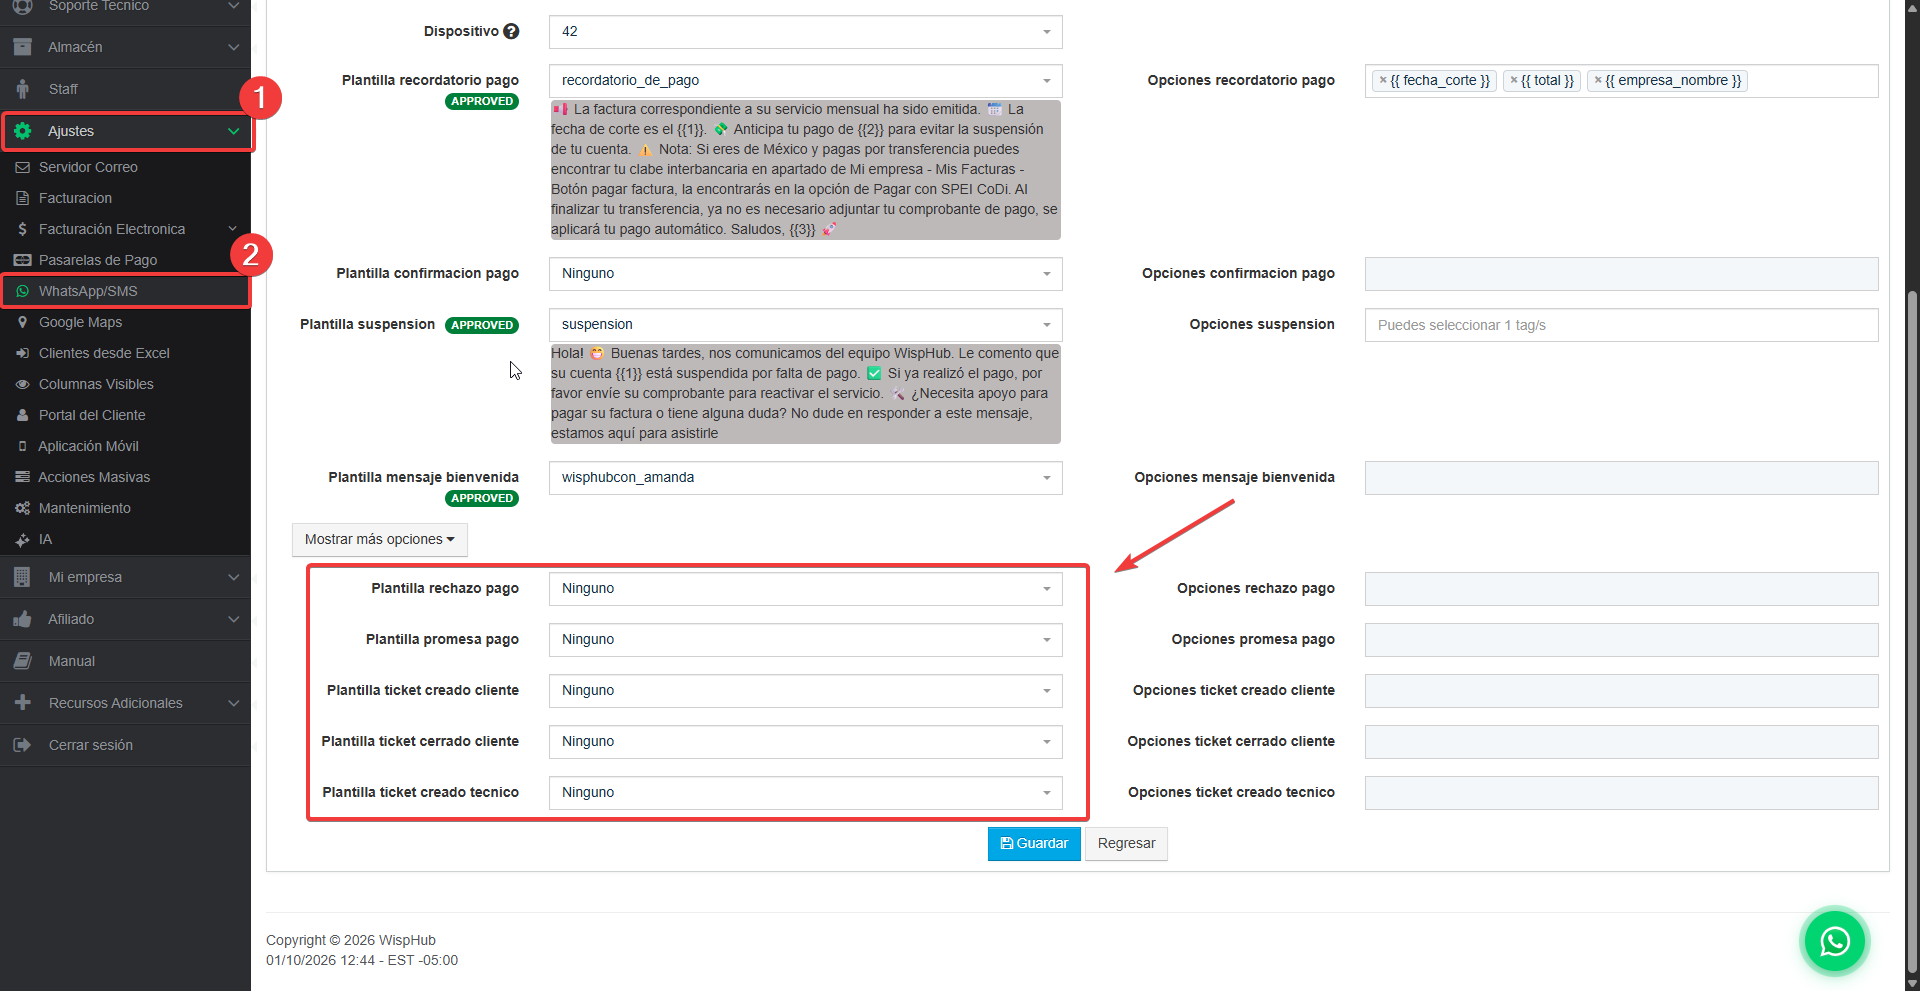Open the floating WhatsApp chat bubble
Viewport: 1920px width, 991px height.
pyautogui.click(x=1835, y=941)
